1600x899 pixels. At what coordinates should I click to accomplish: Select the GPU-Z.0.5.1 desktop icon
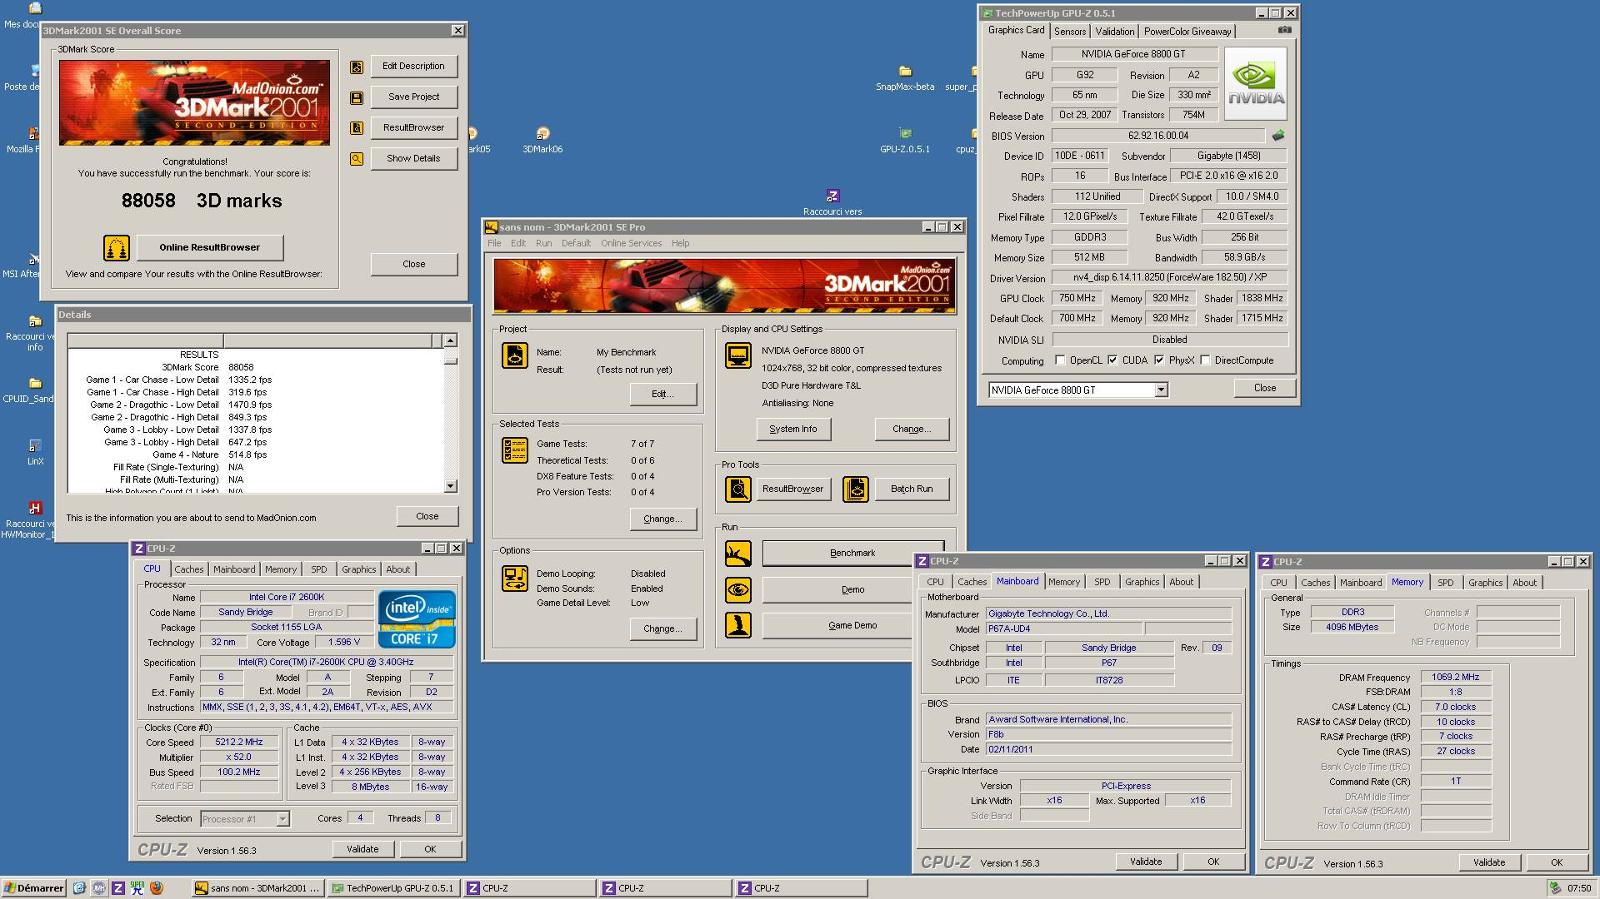click(x=905, y=139)
